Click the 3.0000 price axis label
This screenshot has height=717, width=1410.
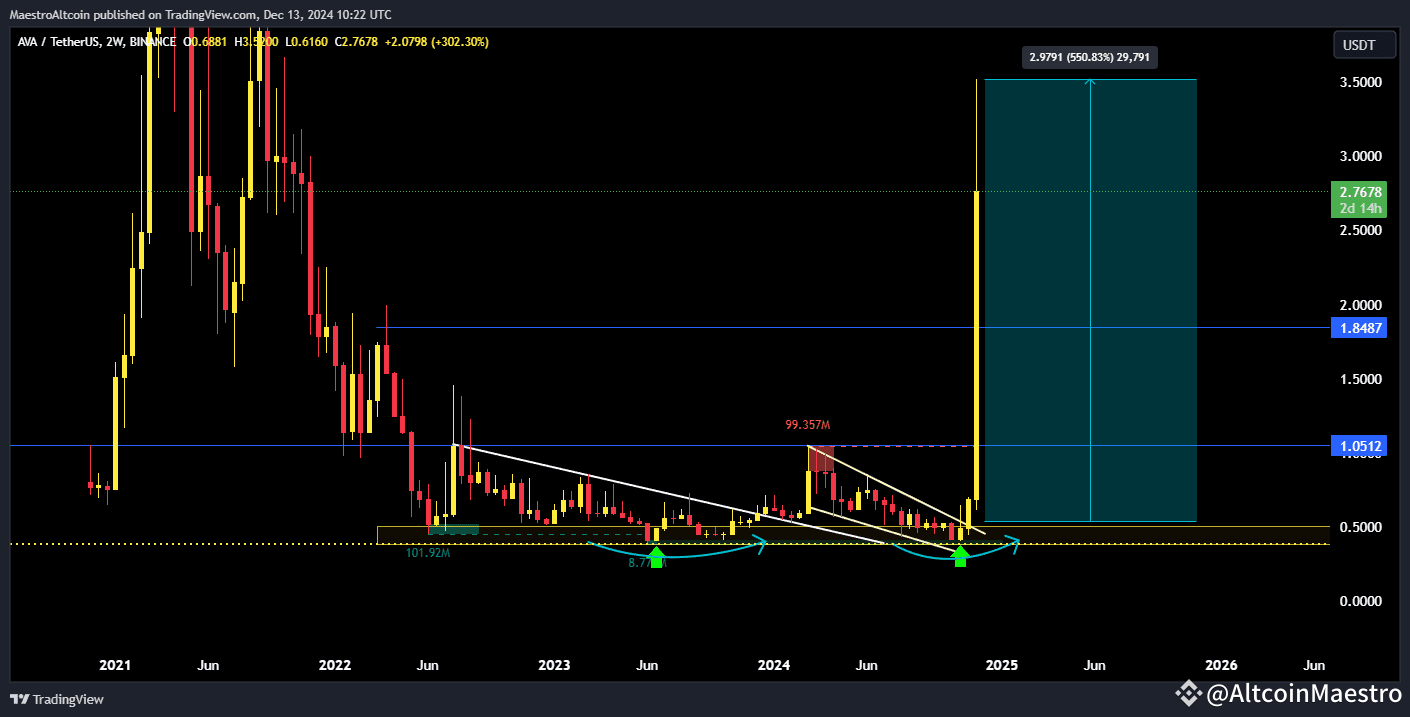point(1361,156)
